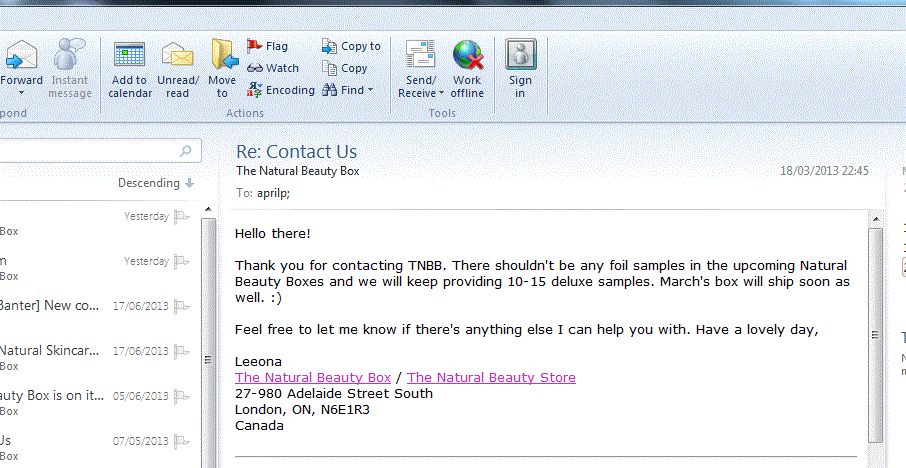Flag the Natural Skincar... message
Screen dimensions: 906x468
click(182, 351)
